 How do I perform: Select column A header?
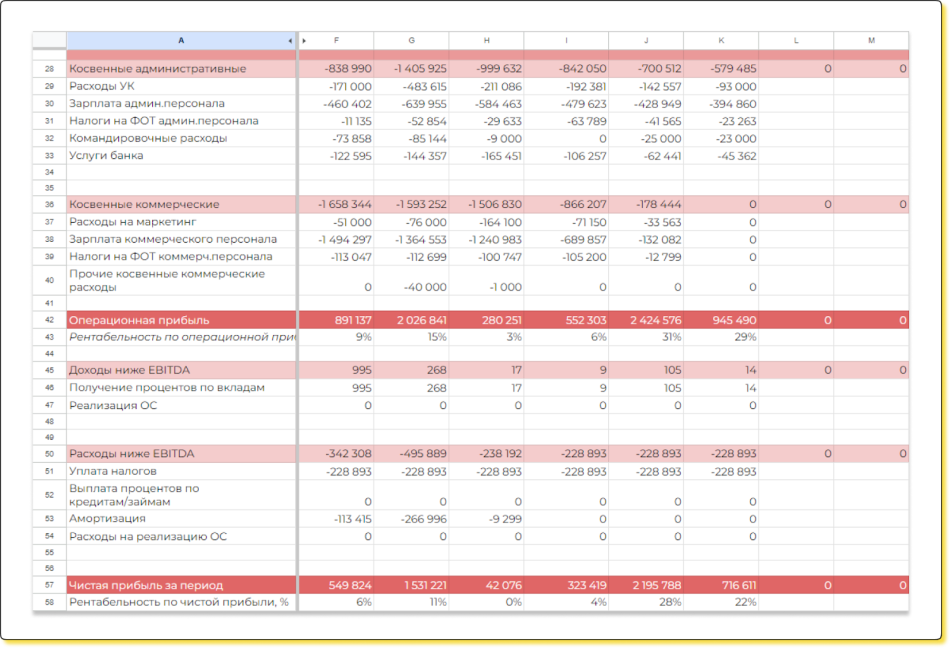coord(180,41)
